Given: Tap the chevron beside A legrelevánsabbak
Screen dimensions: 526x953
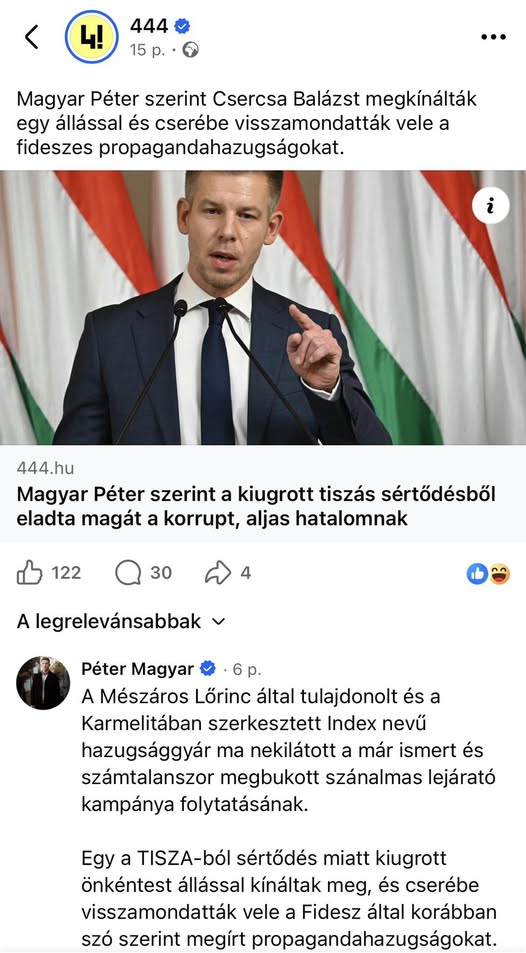Looking at the screenshot, I should (x=218, y=622).
